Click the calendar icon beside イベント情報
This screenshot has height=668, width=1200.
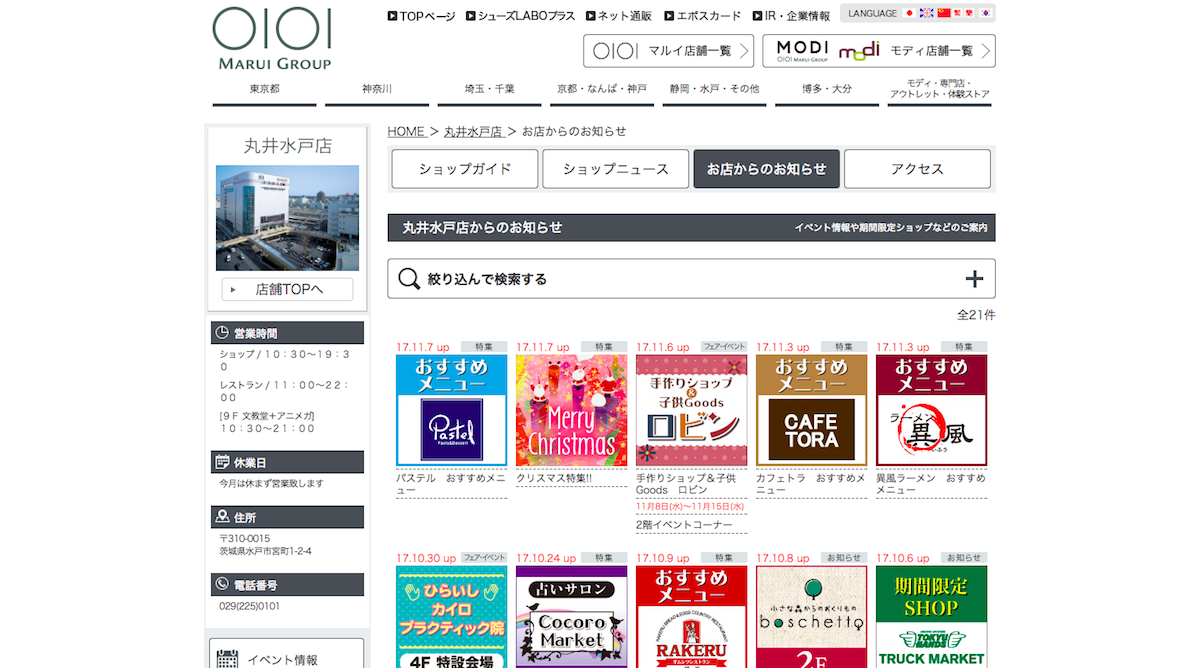(228, 660)
